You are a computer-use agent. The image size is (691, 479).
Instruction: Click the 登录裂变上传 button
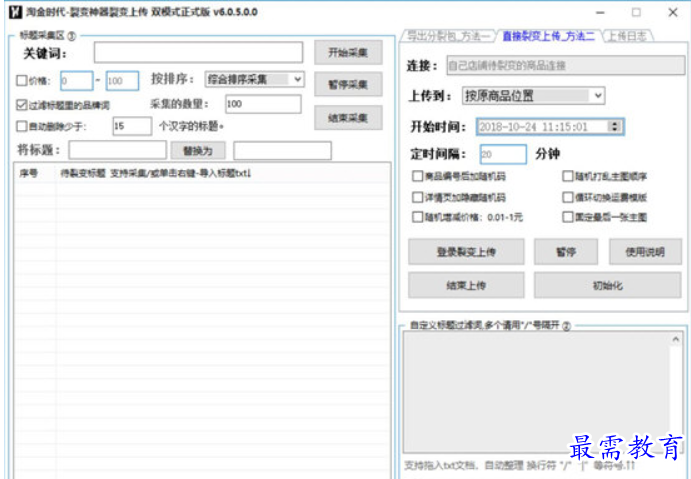coord(466,252)
